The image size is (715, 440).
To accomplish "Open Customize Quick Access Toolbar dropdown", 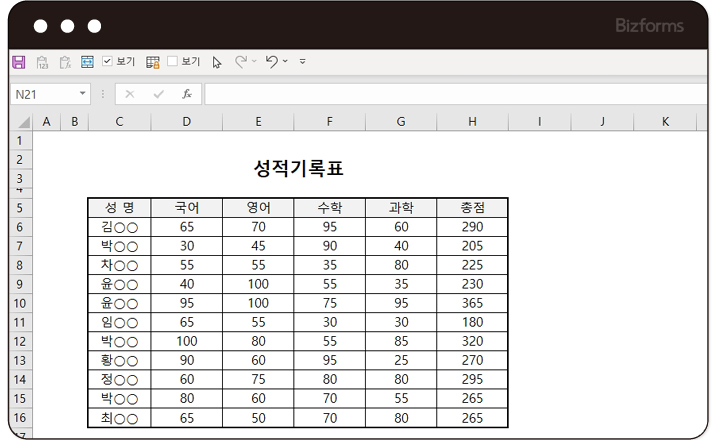I will click(302, 61).
